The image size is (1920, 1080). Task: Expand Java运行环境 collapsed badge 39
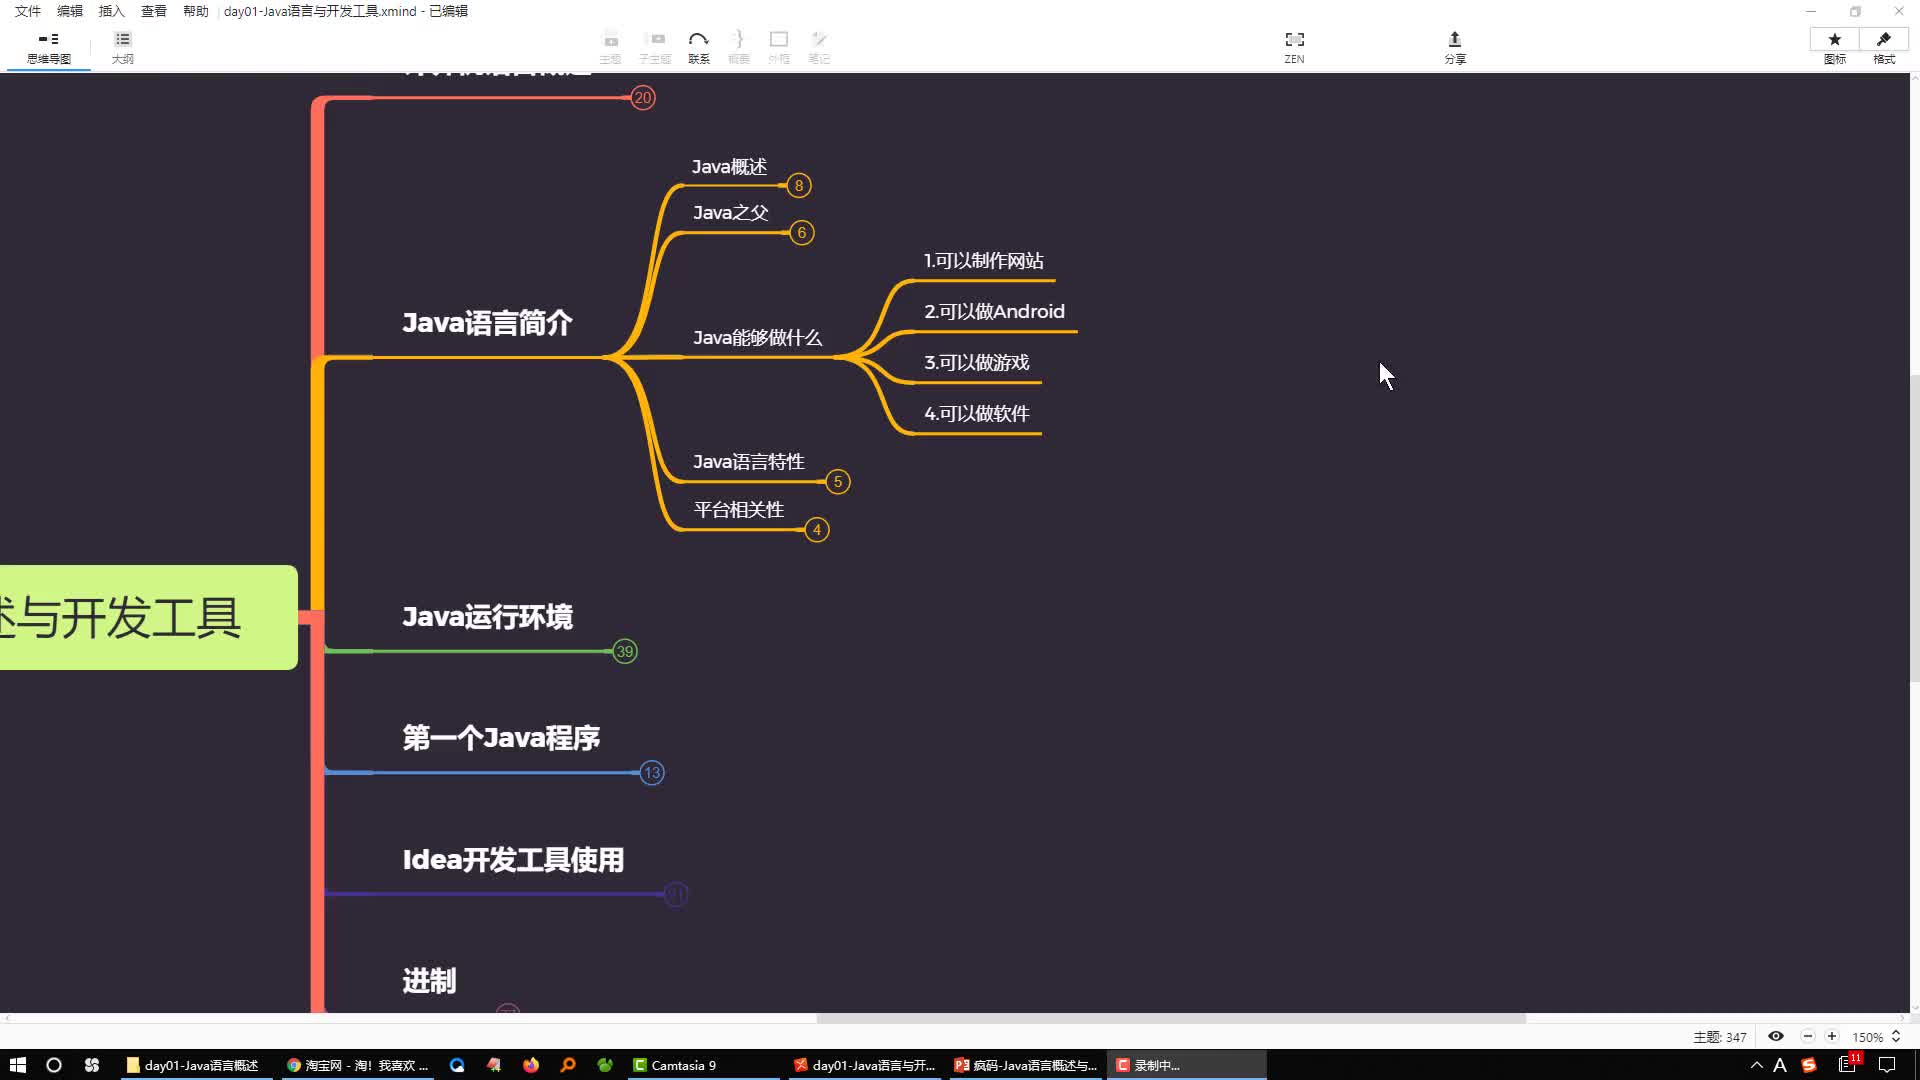625,652
